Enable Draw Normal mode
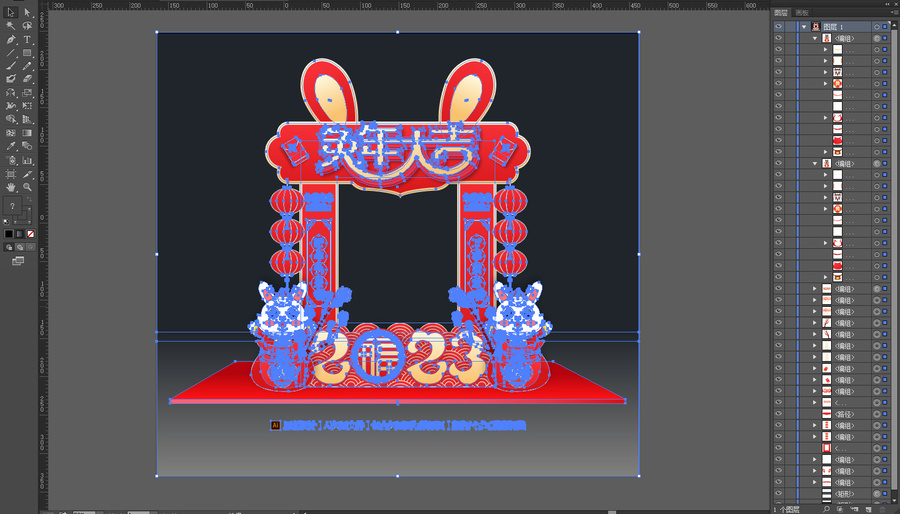 tap(9, 247)
